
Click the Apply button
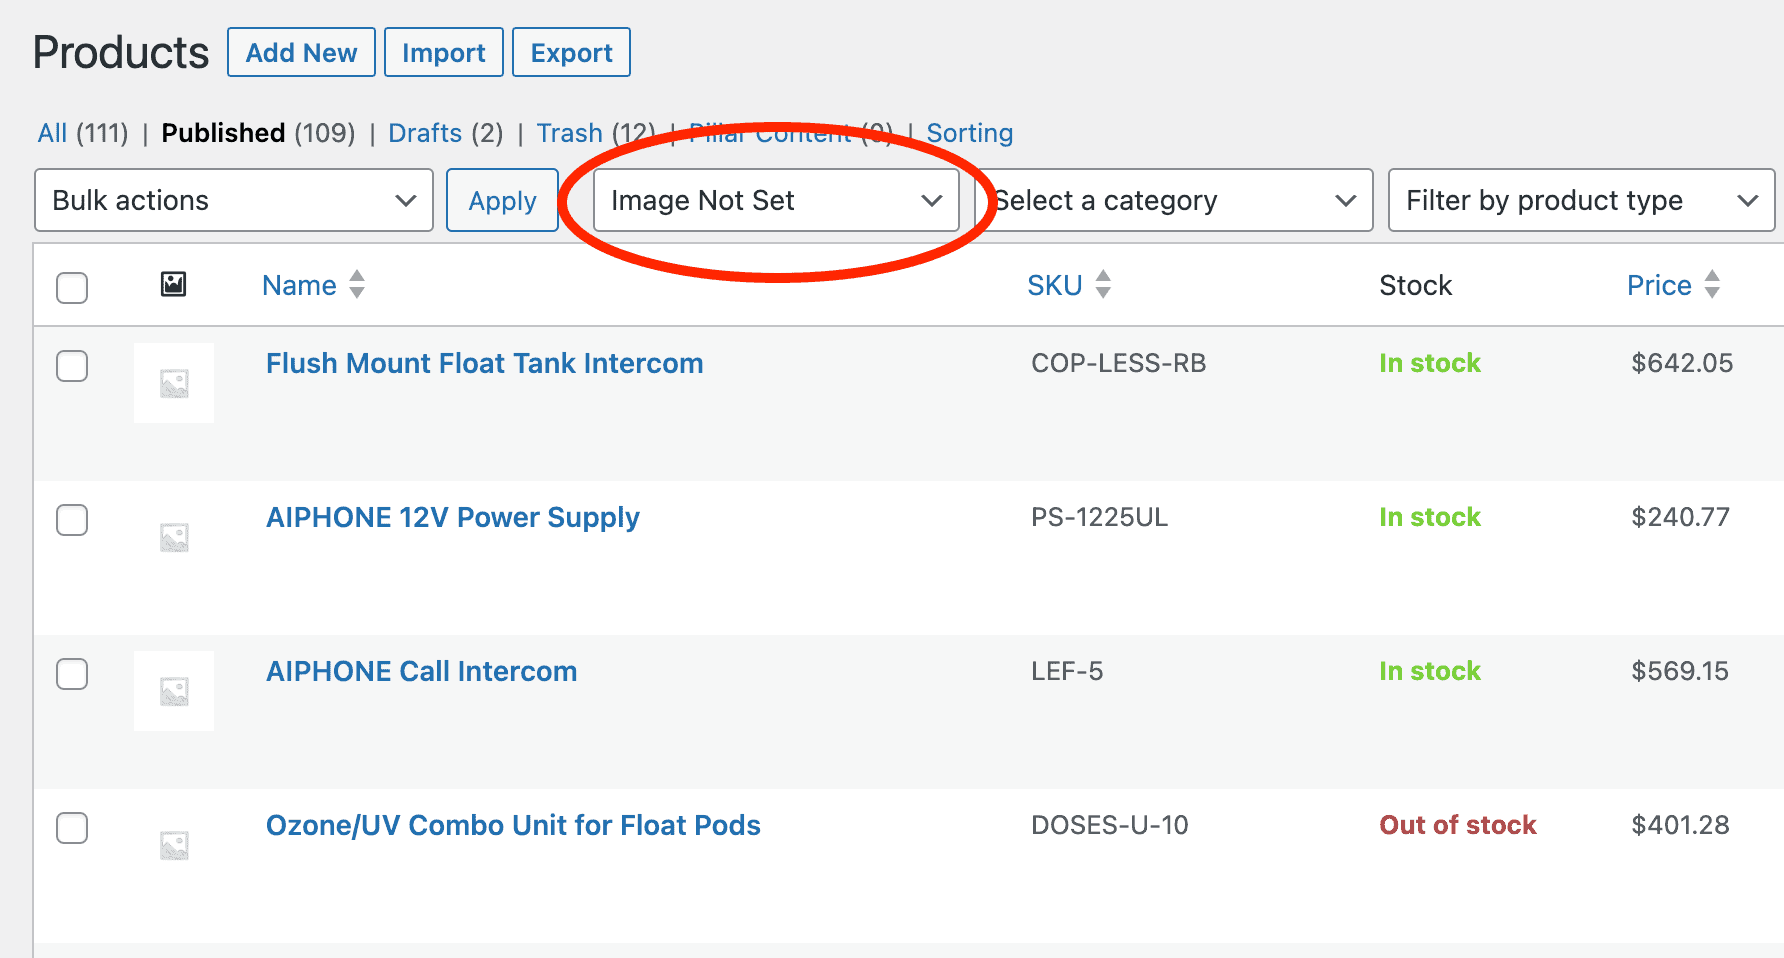tap(502, 200)
